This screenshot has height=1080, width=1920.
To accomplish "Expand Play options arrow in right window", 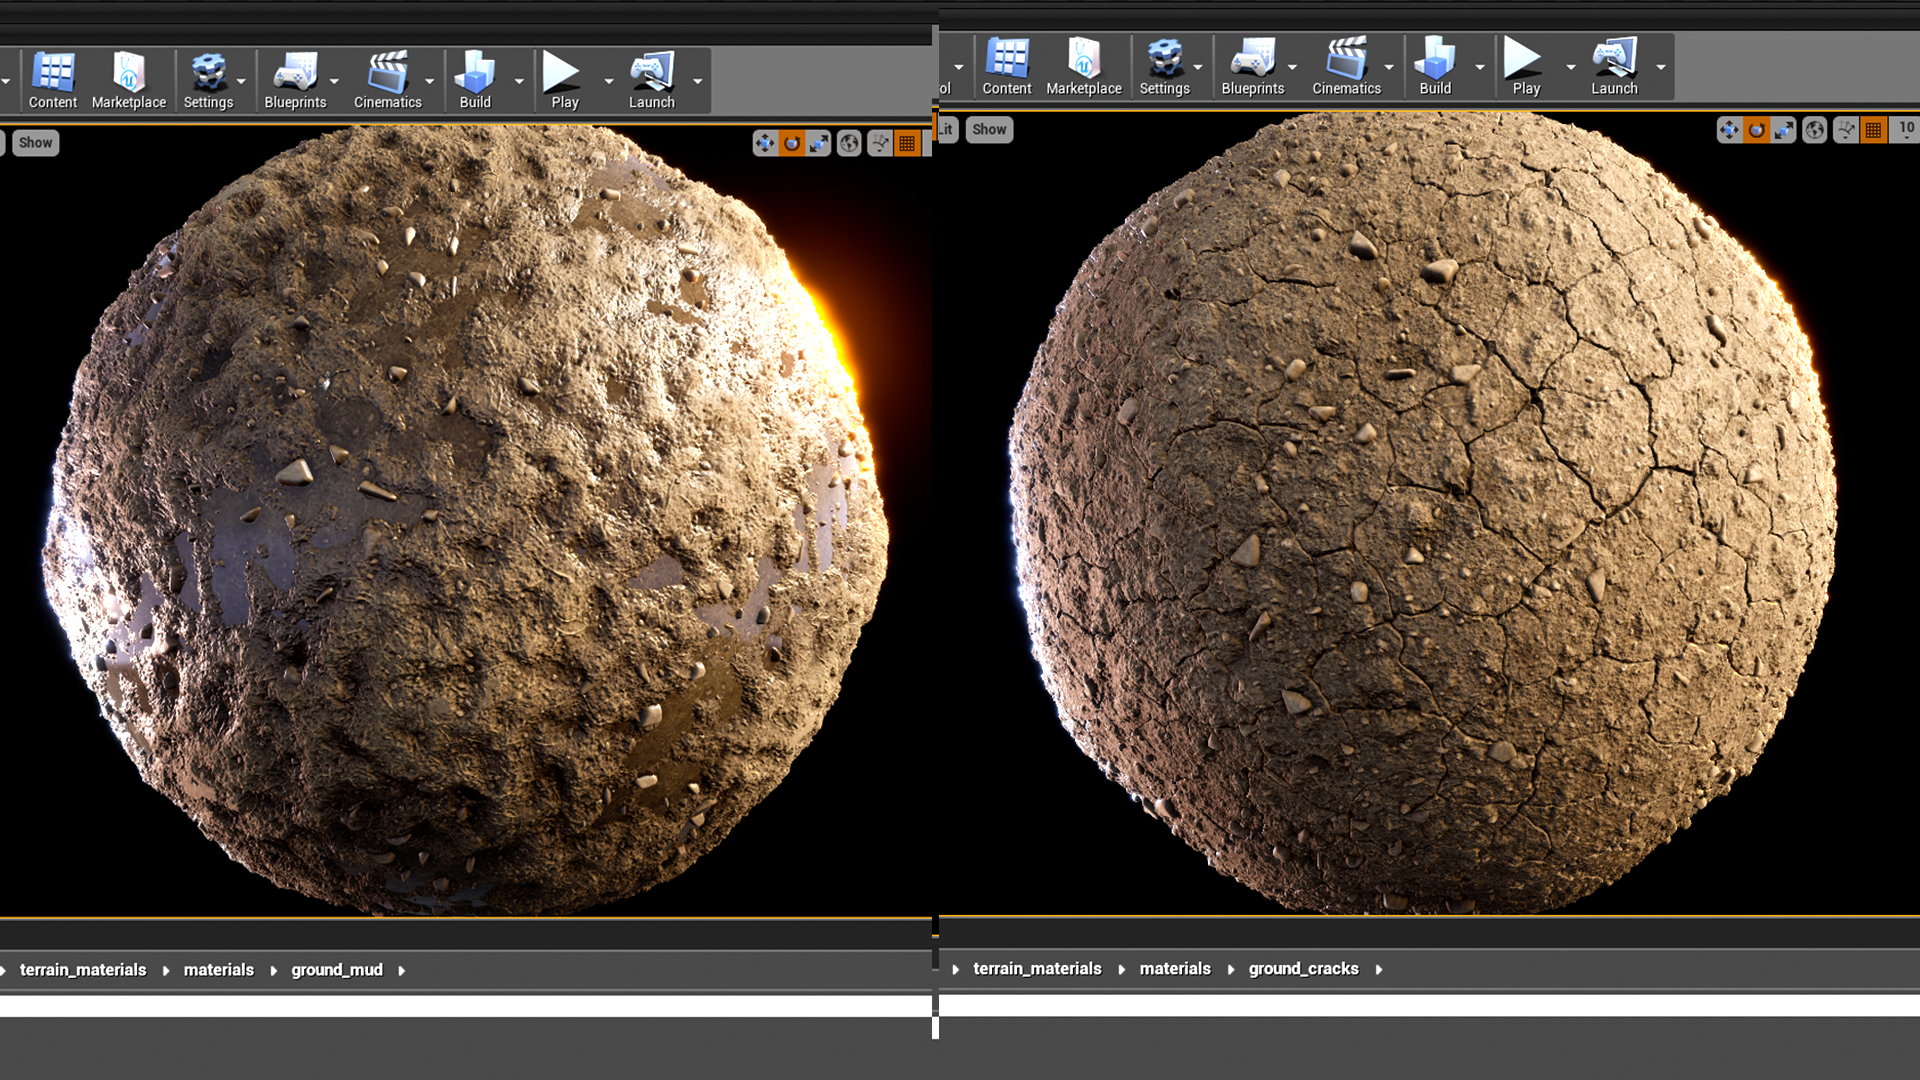I will pos(1570,67).
